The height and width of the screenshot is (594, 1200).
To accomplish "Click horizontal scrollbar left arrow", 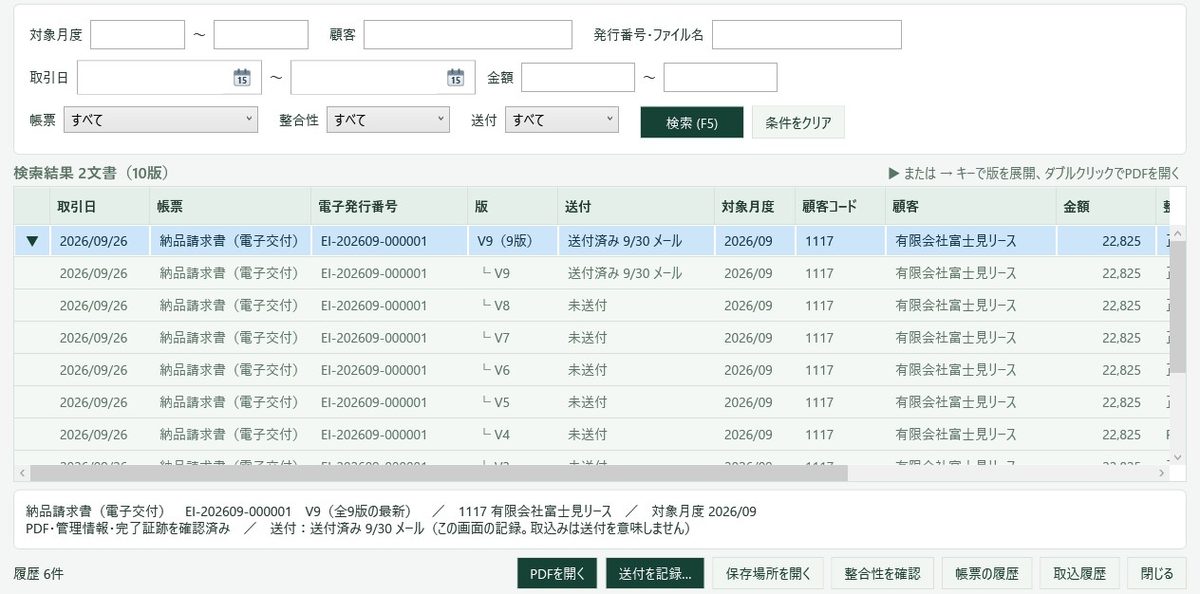I will [22, 473].
